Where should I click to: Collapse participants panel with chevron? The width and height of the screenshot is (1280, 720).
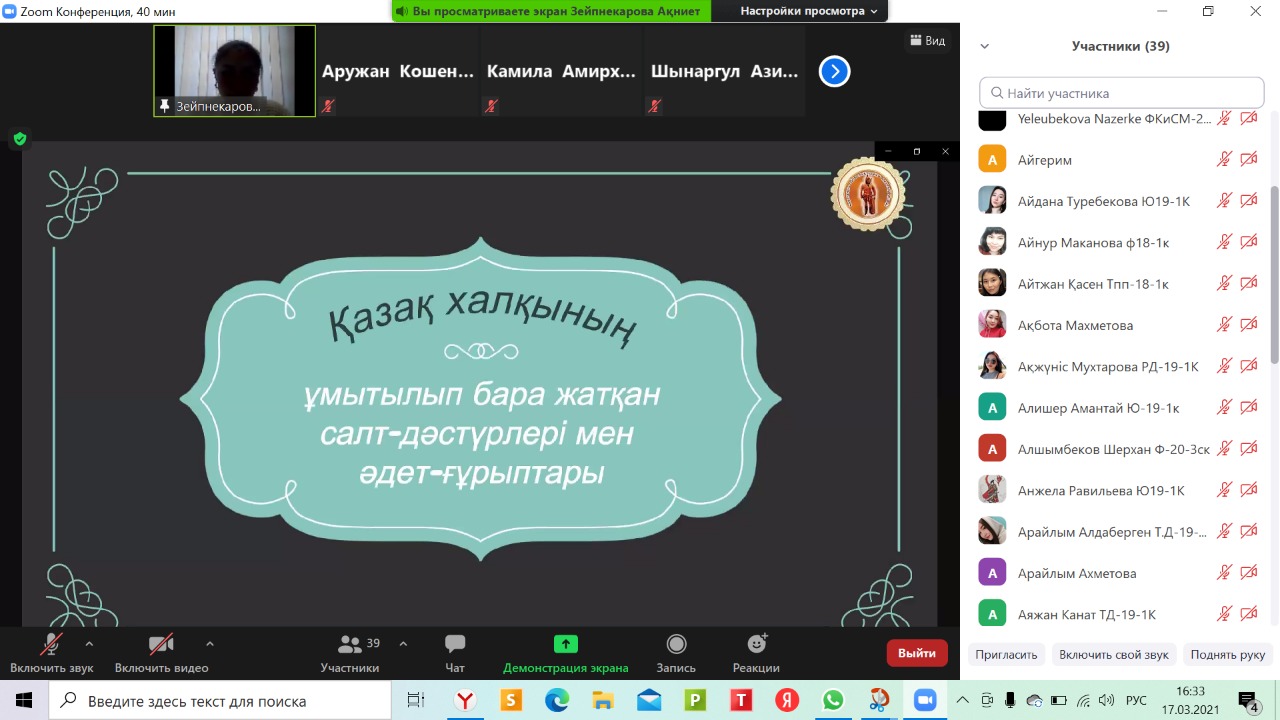pyautogui.click(x=984, y=46)
